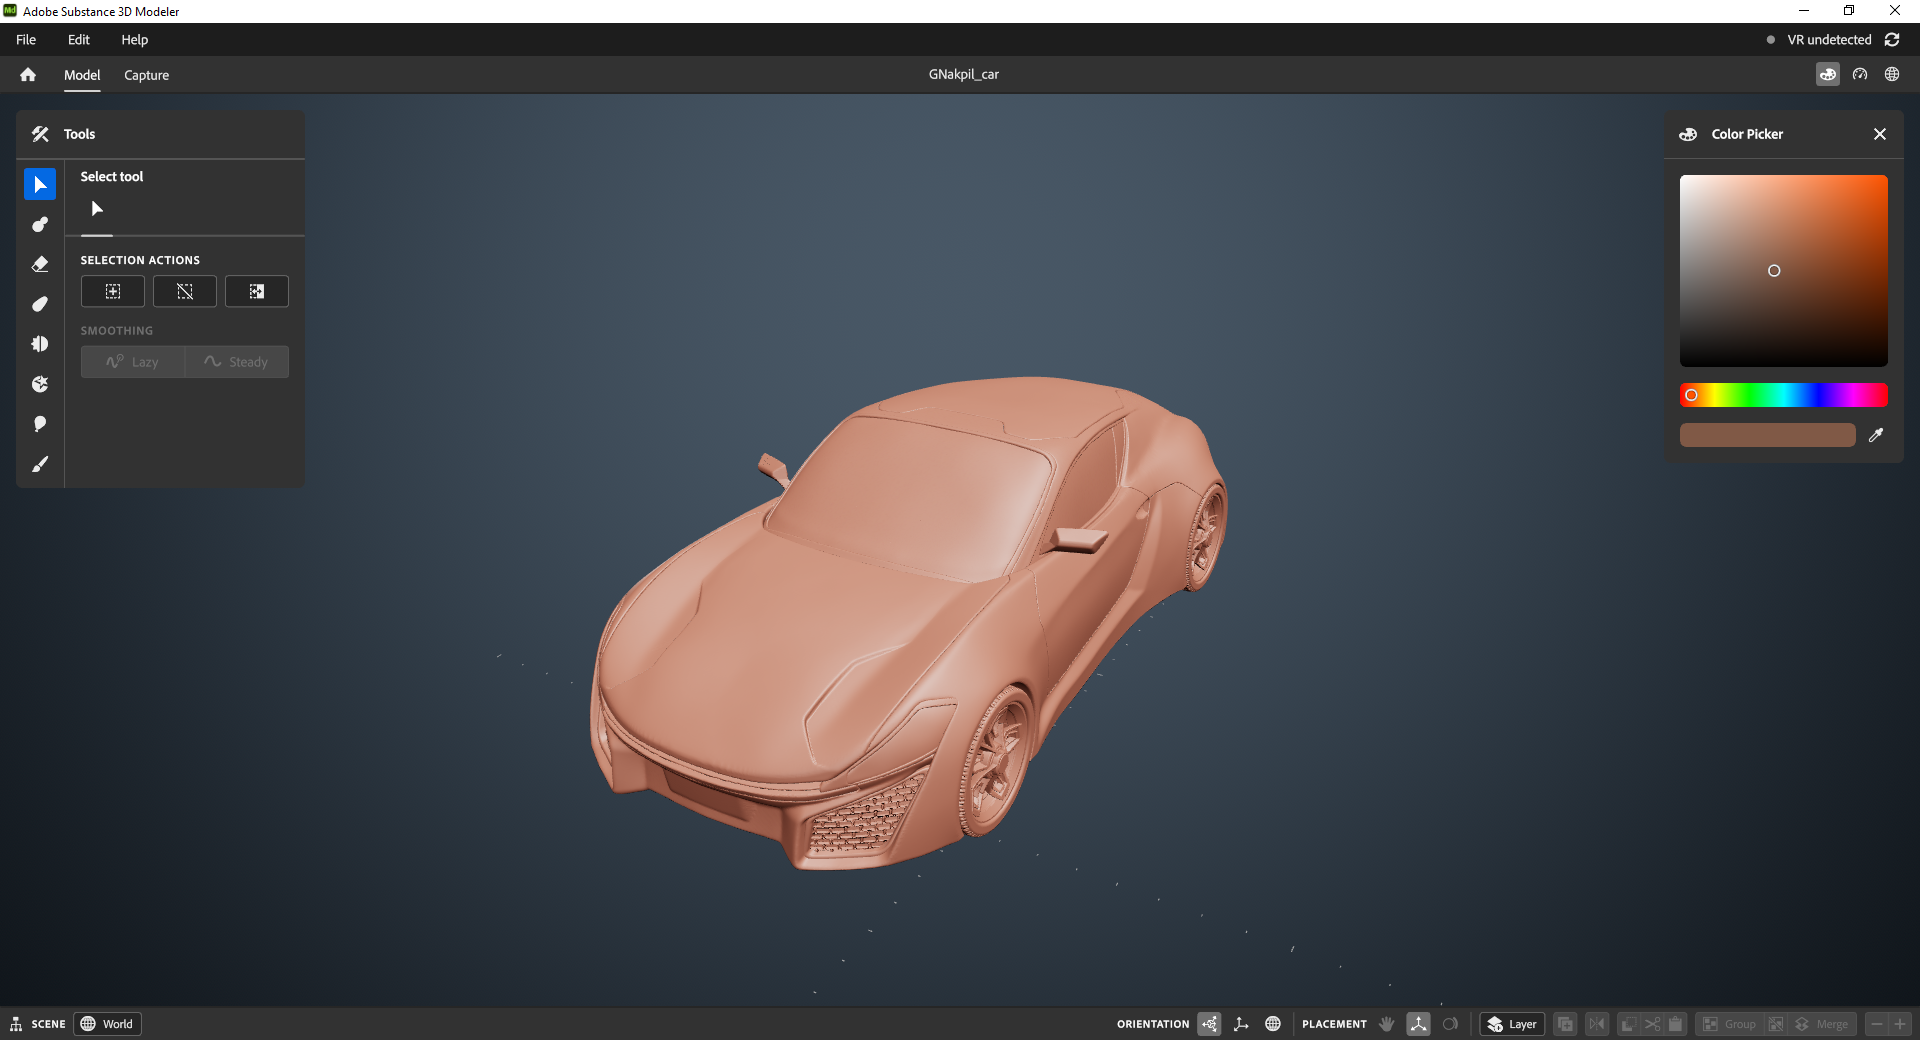The height and width of the screenshot is (1040, 1920).
Task: Select the Erase tool
Action: pyautogui.click(x=40, y=265)
